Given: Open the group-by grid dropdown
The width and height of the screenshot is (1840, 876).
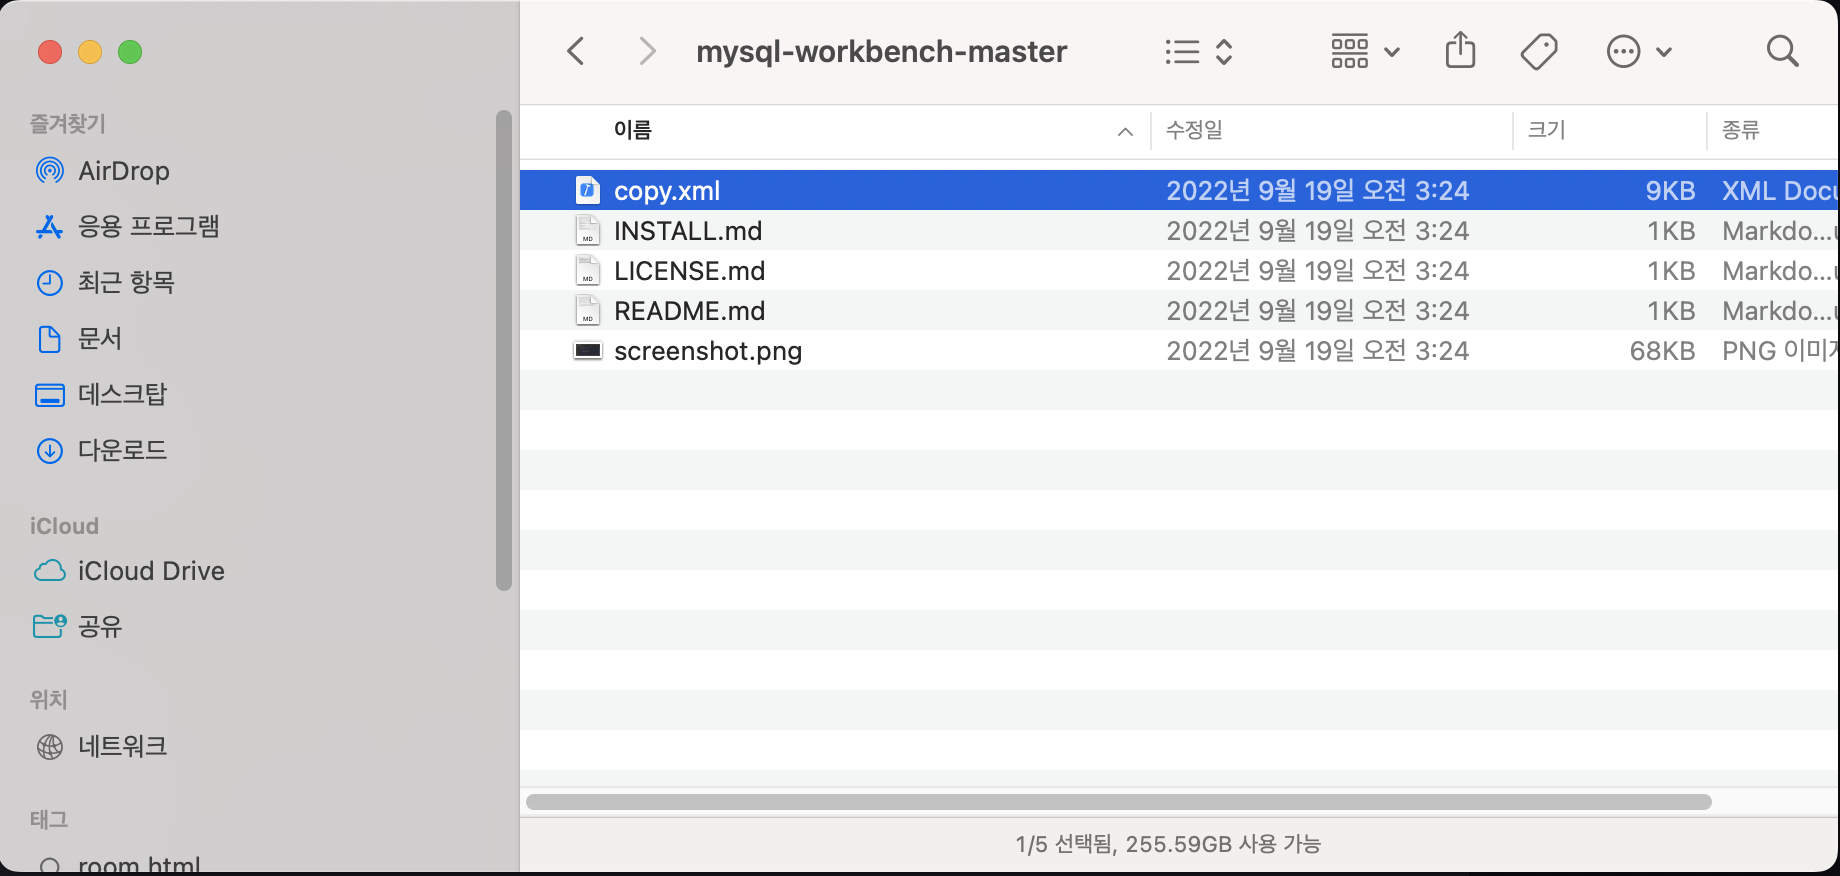Looking at the screenshot, I should click(x=1365, y=52).
